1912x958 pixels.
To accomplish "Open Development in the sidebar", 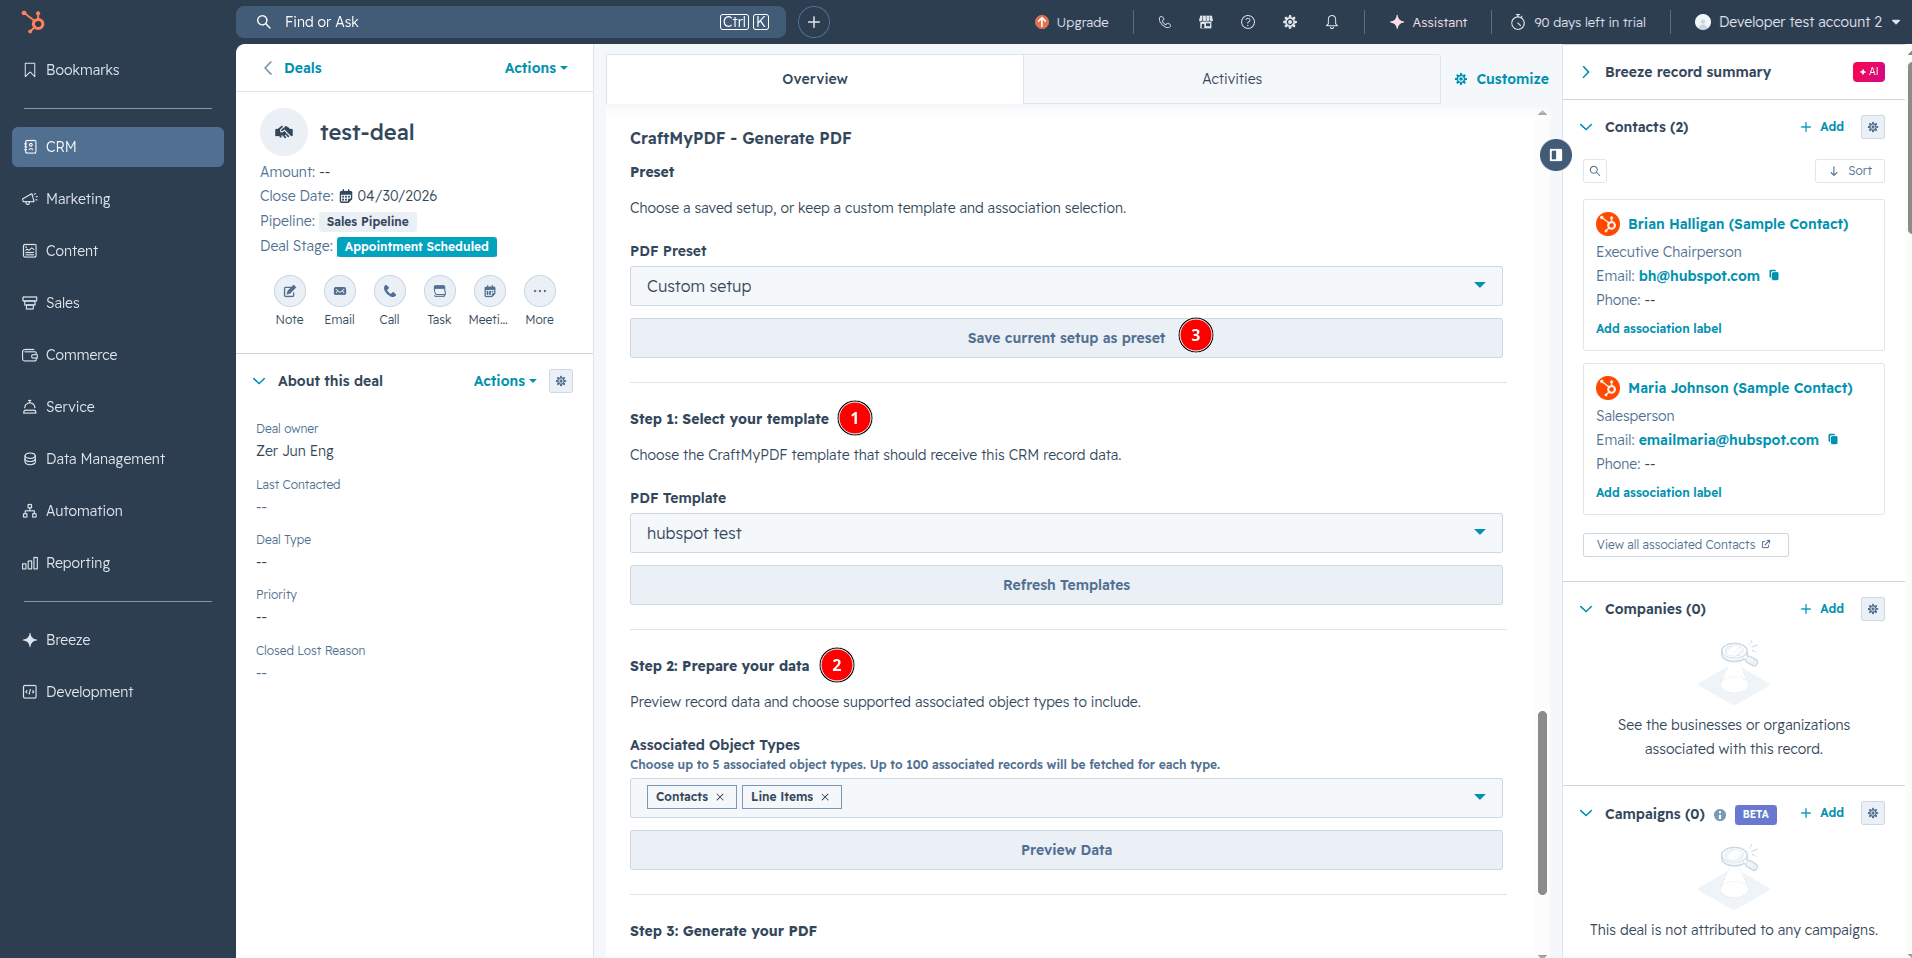I will coord(118,692).
